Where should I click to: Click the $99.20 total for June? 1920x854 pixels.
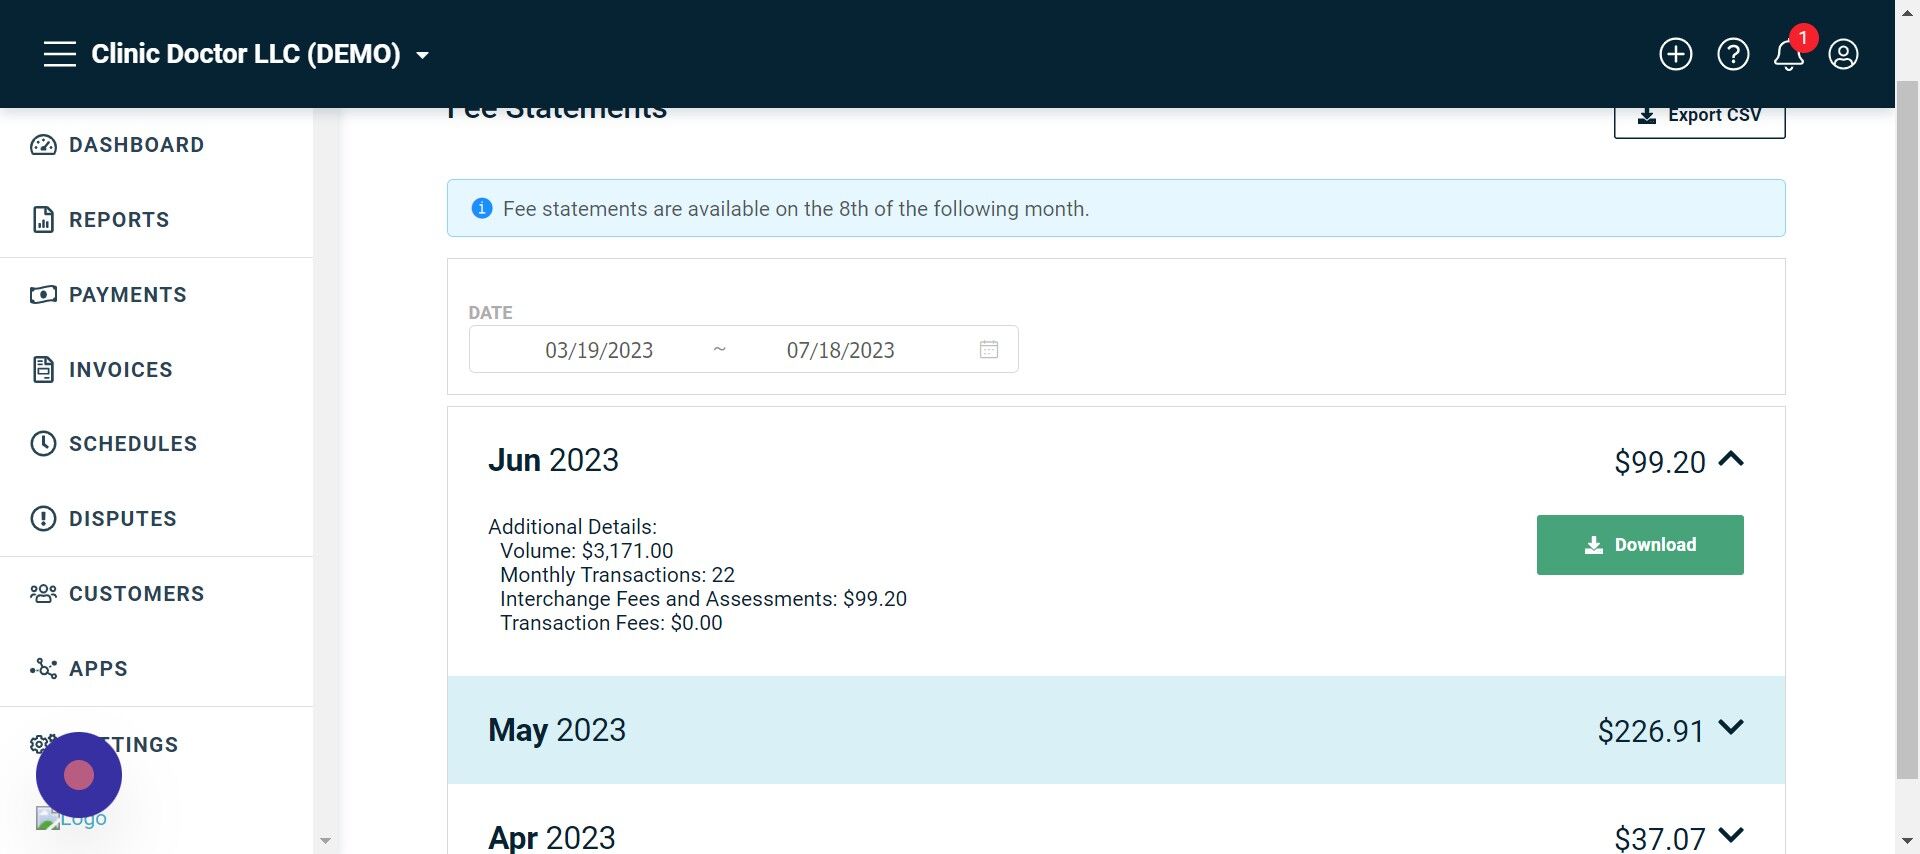[x=1660, y=463]
